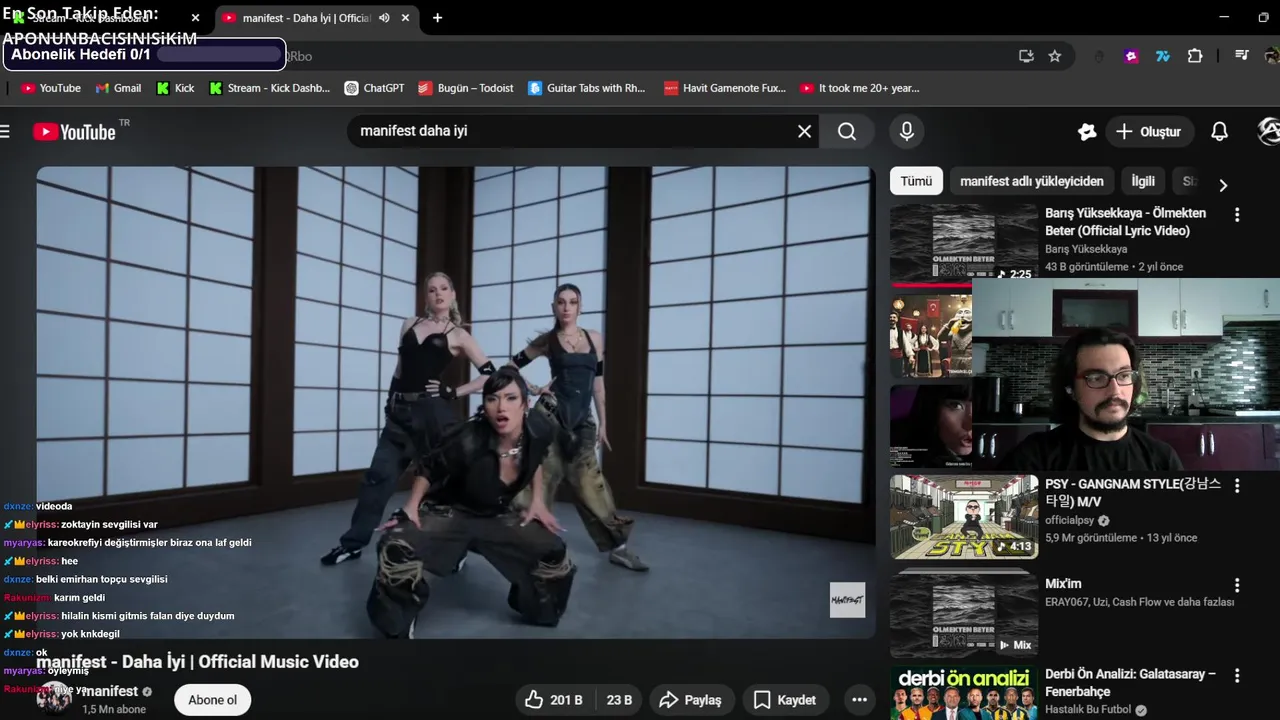
Task: Start voice search with microphone
Action: [906, 131]
